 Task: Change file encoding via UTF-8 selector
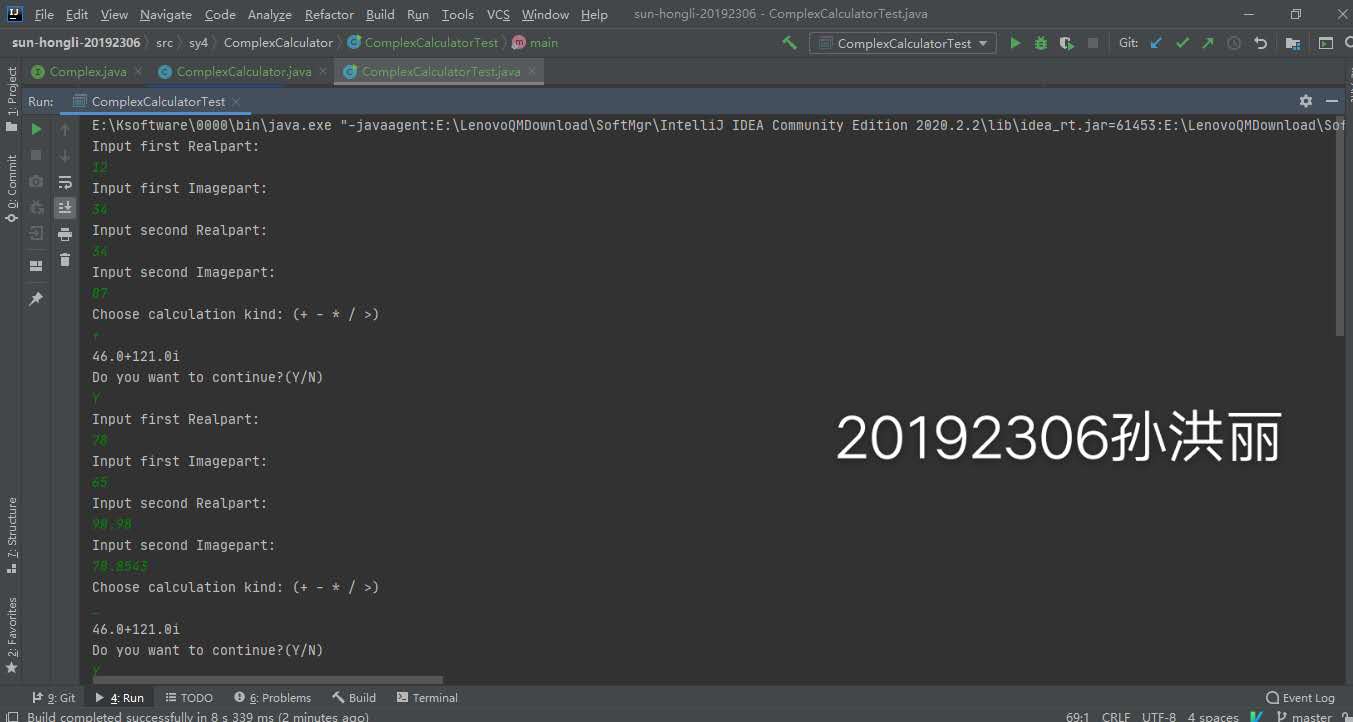[1159, 716]
